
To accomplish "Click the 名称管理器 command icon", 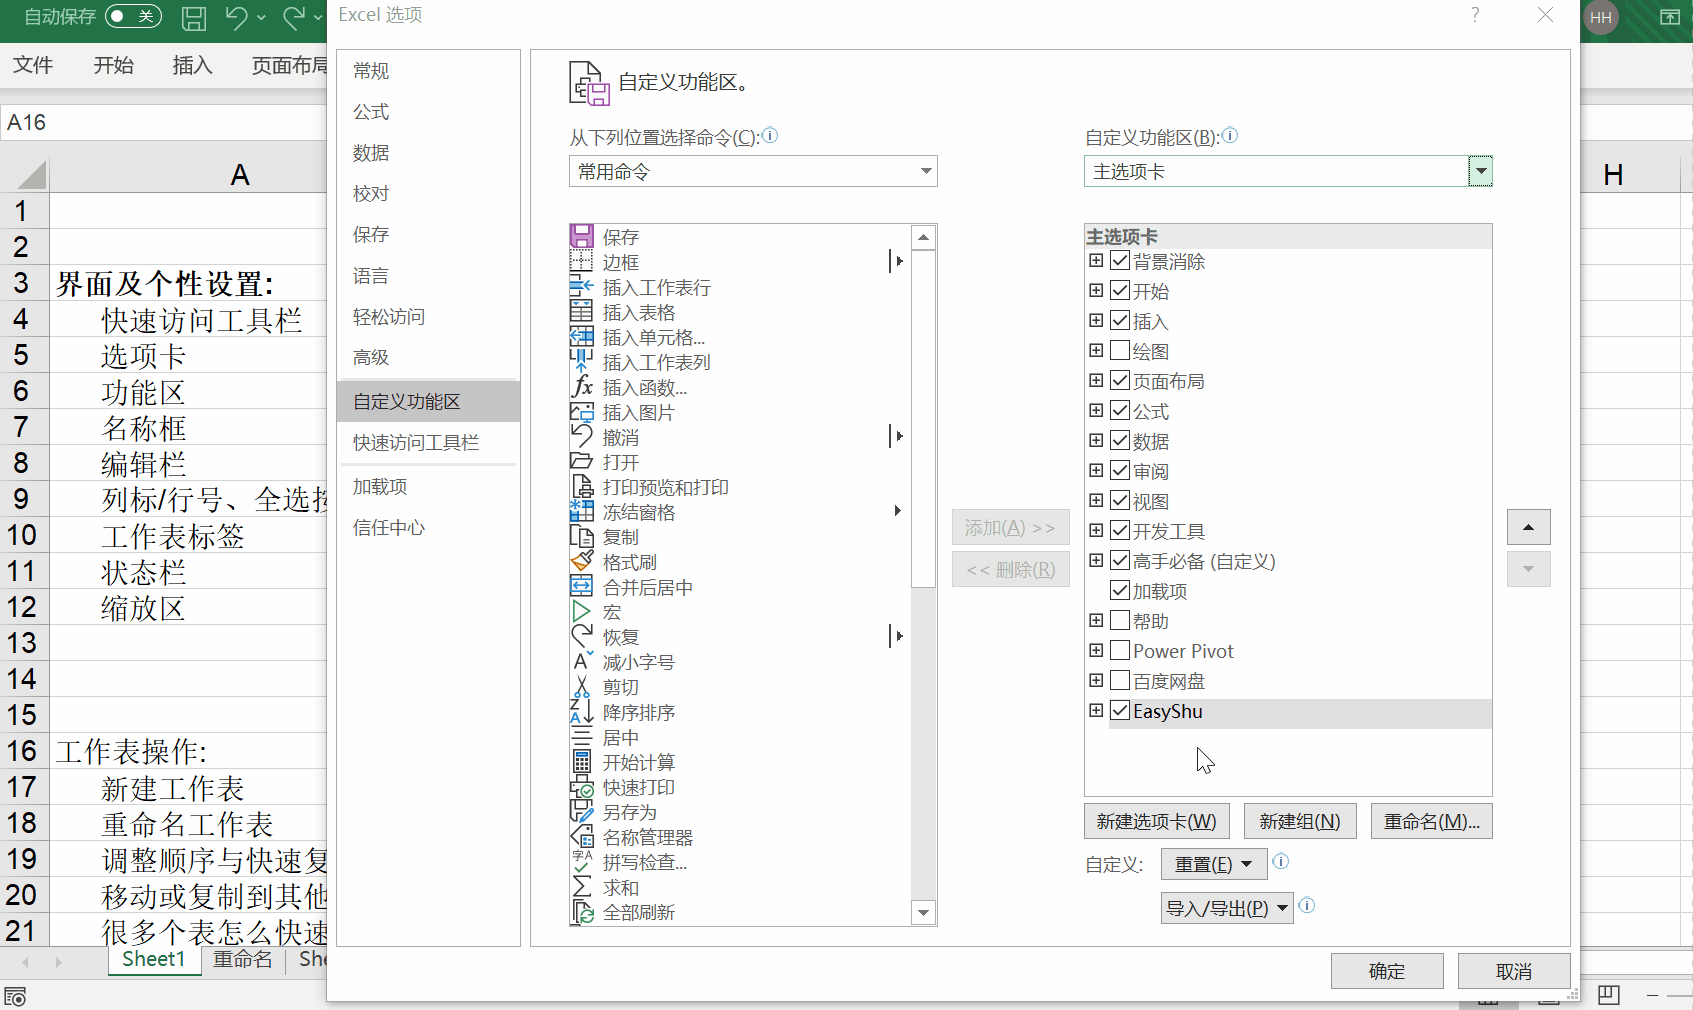I will point(582,837).
